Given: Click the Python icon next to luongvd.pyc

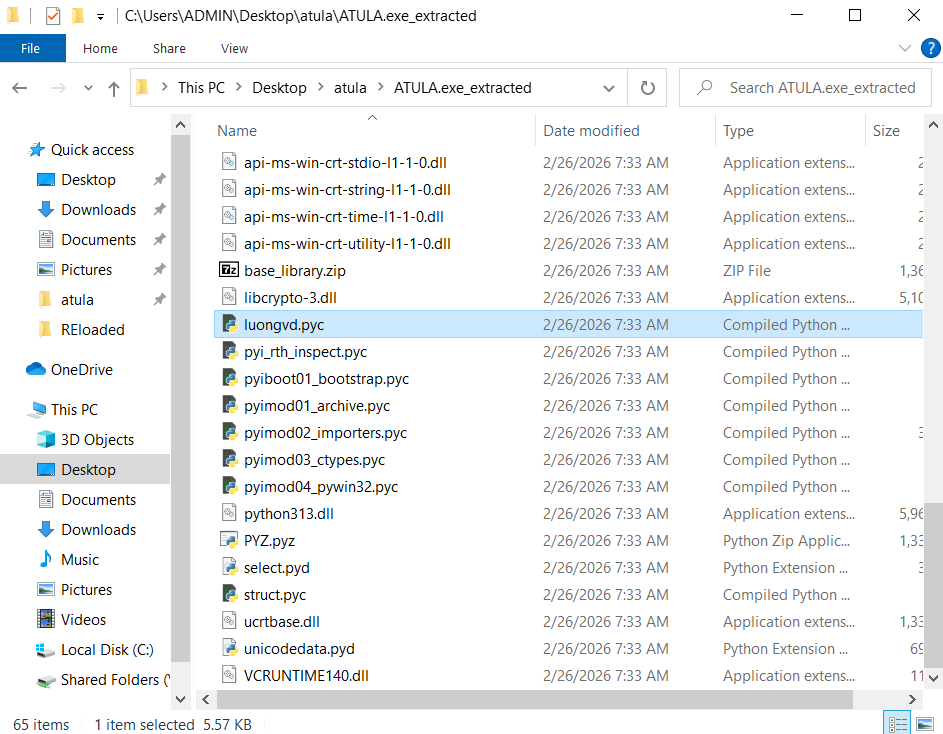Looking at the screenshot, I should (x=228, y=325).
